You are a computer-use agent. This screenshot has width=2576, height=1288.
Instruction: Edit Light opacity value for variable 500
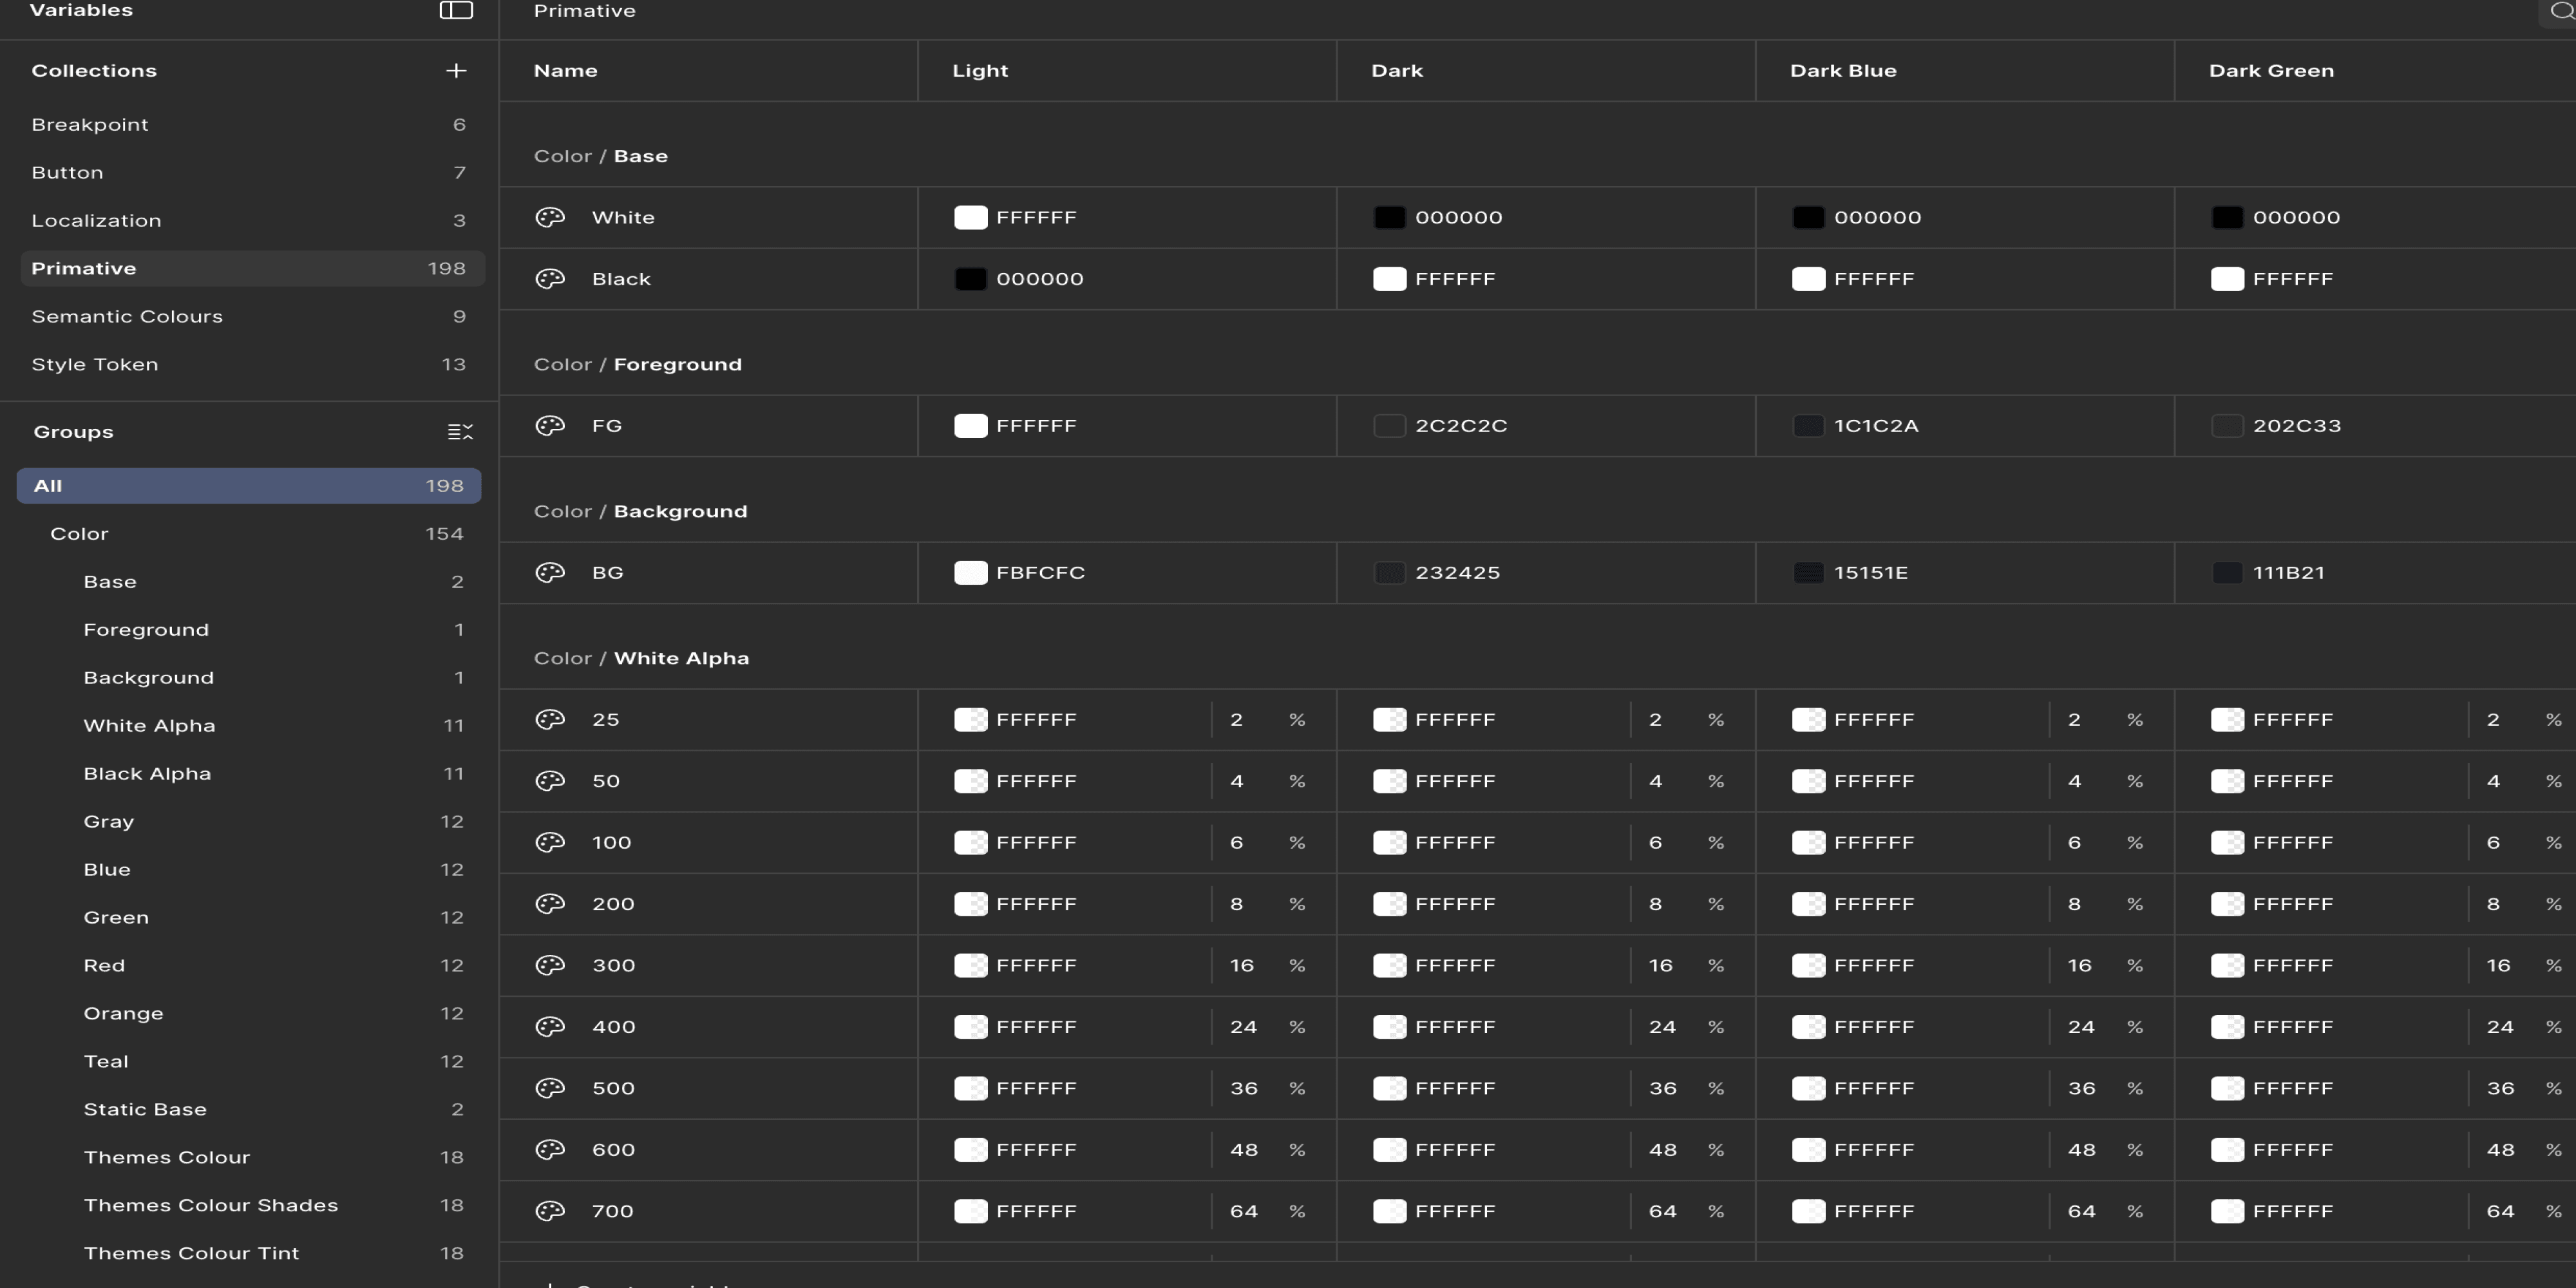pos(1243,1089)
